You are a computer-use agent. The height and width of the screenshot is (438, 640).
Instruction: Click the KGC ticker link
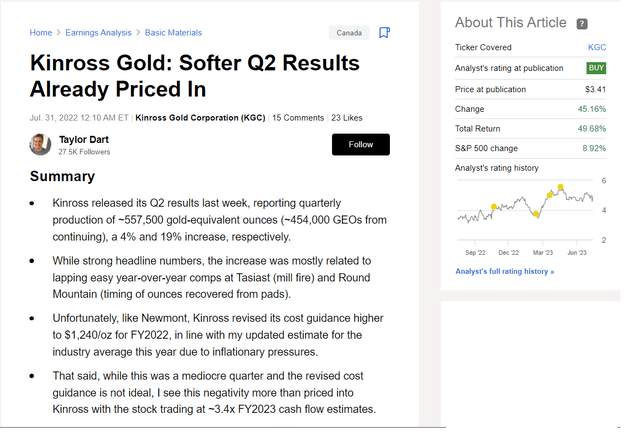(596, 47)
